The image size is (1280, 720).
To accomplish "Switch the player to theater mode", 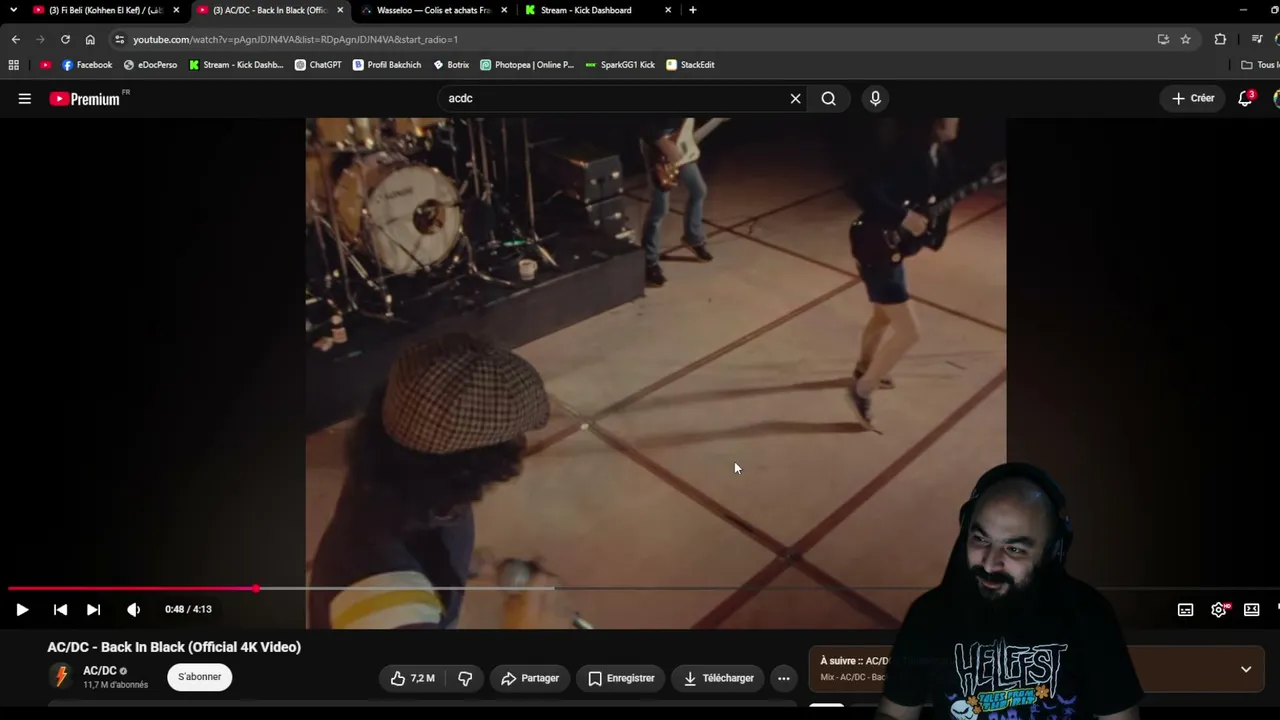I will coord(1251,609).
